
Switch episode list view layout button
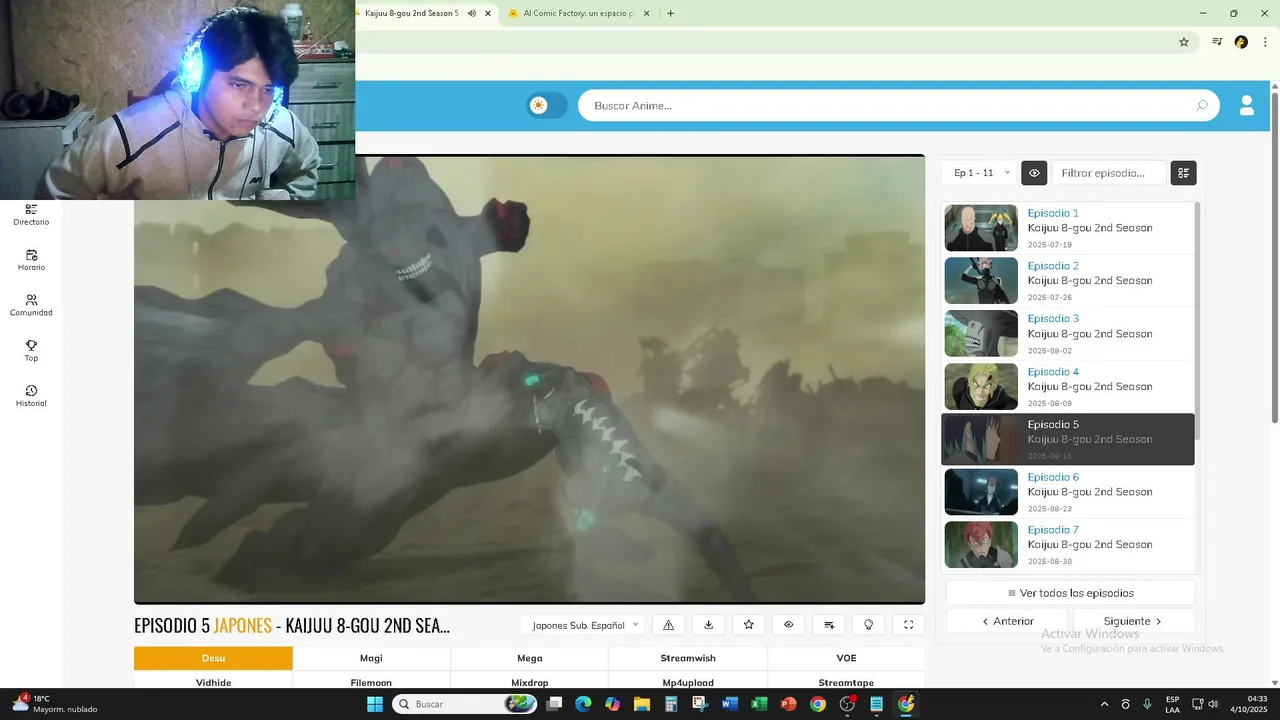[x=1183, y=173]
